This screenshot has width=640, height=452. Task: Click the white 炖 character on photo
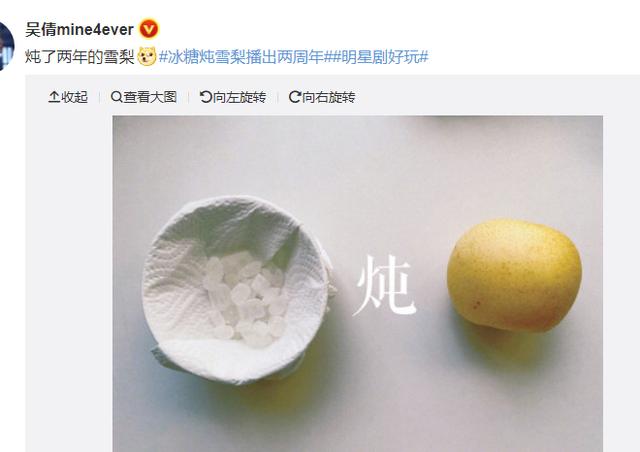coord(384,285)
